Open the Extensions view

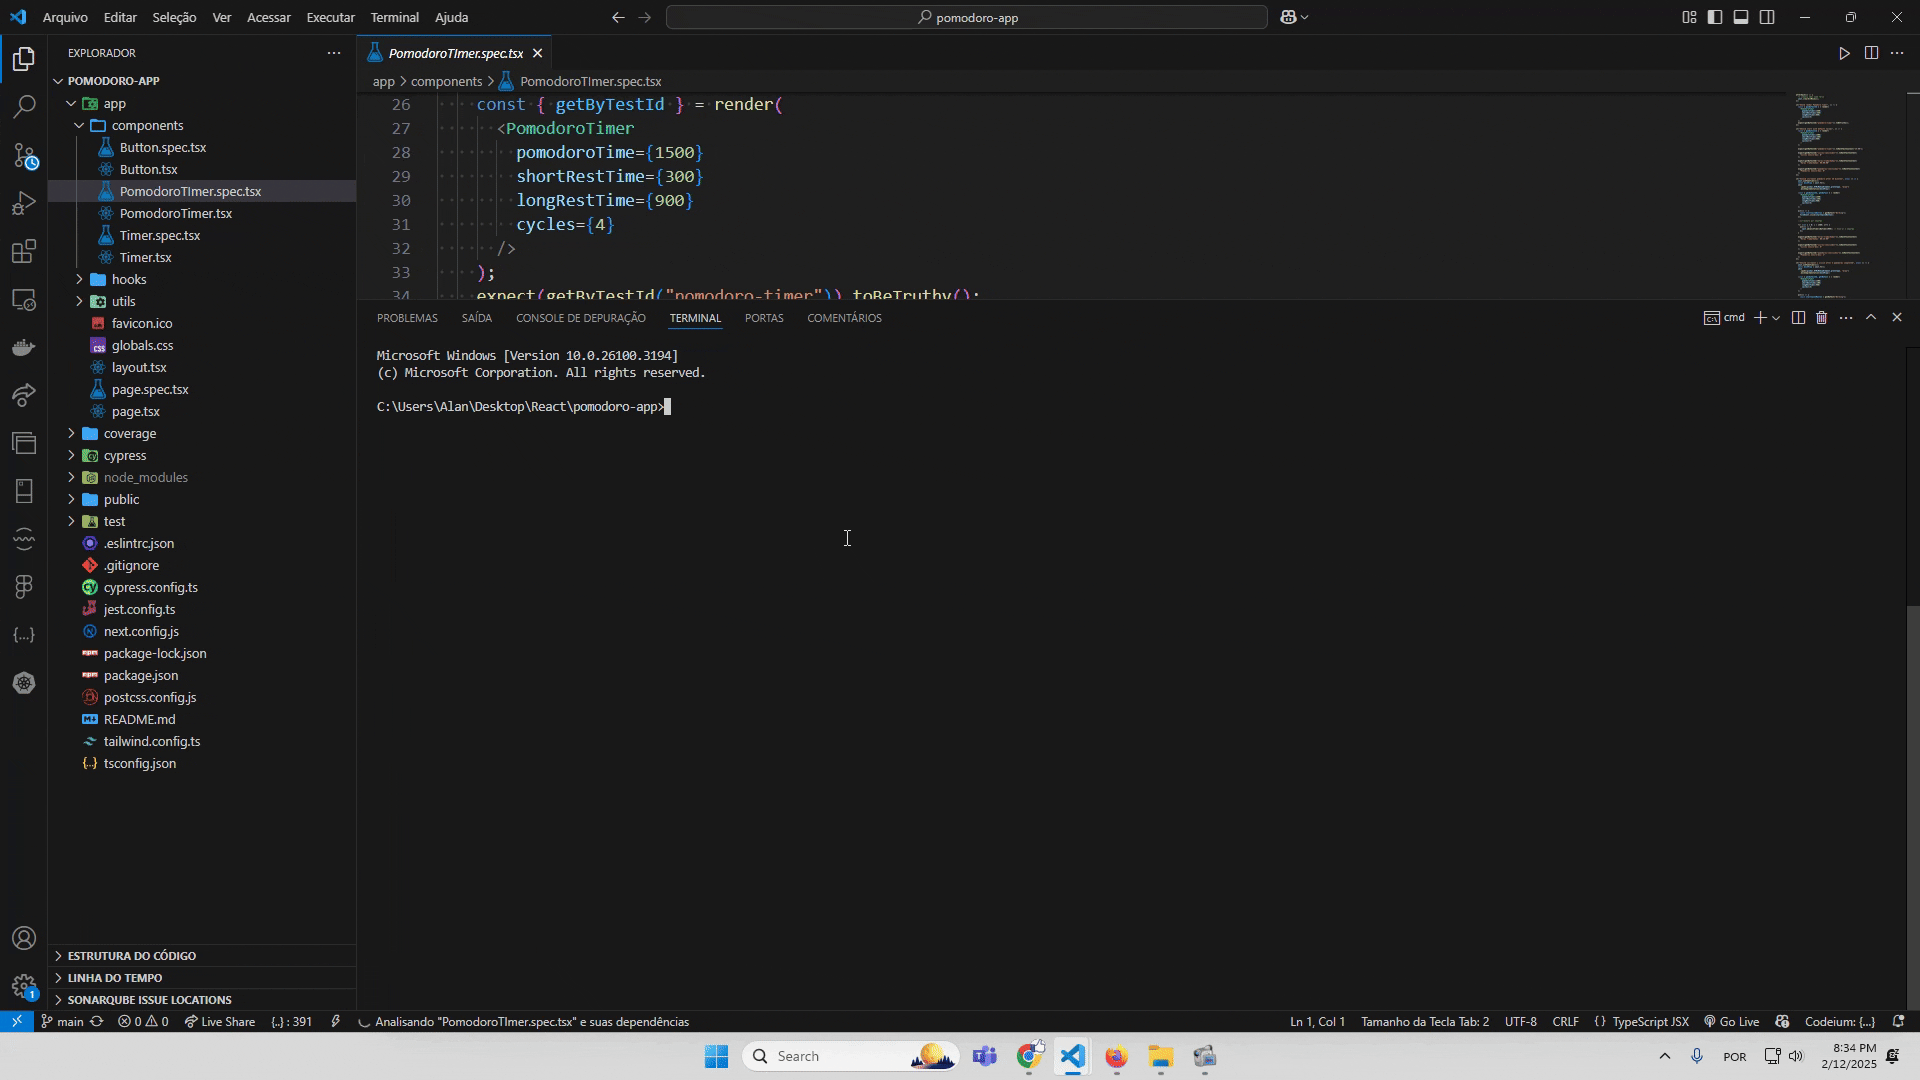24,252
